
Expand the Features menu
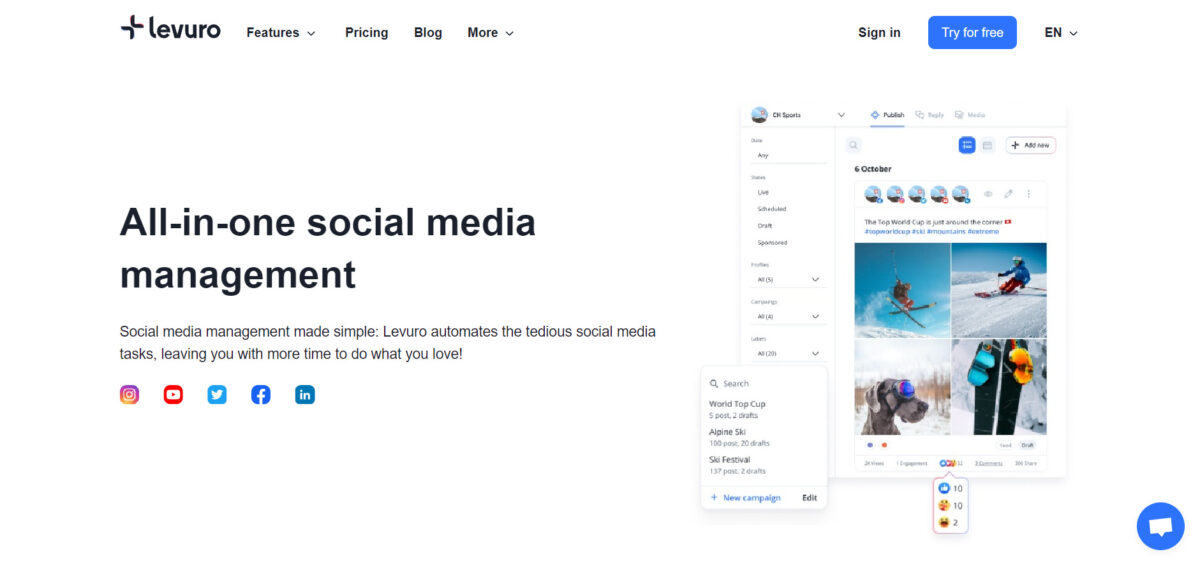pyautogui.click(x=281, y=32)
